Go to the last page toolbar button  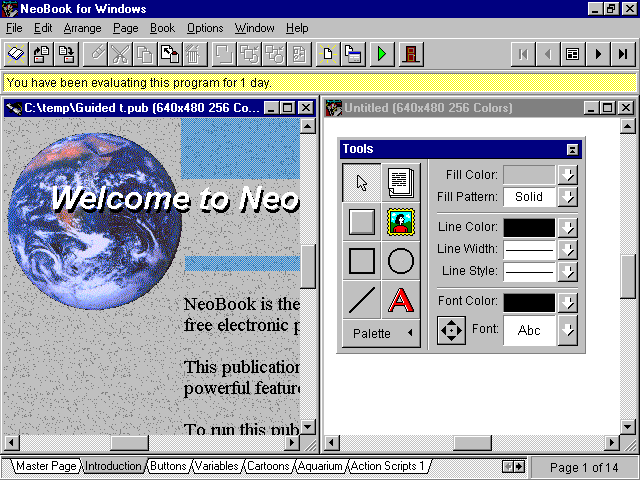(x=624, y=54)
